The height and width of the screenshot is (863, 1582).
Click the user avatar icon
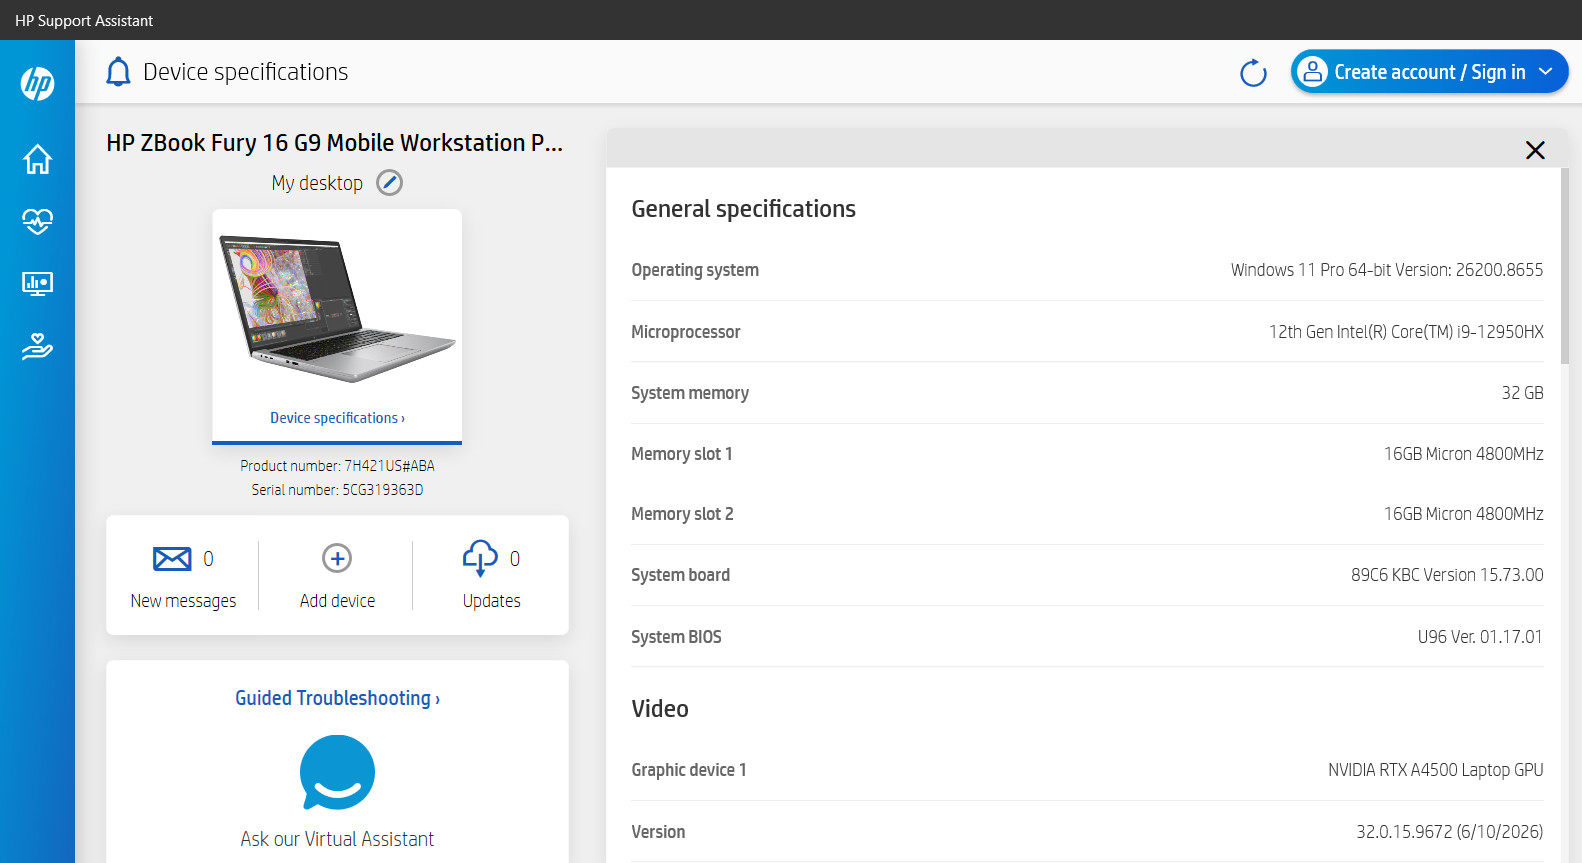tap(1312, 72)
